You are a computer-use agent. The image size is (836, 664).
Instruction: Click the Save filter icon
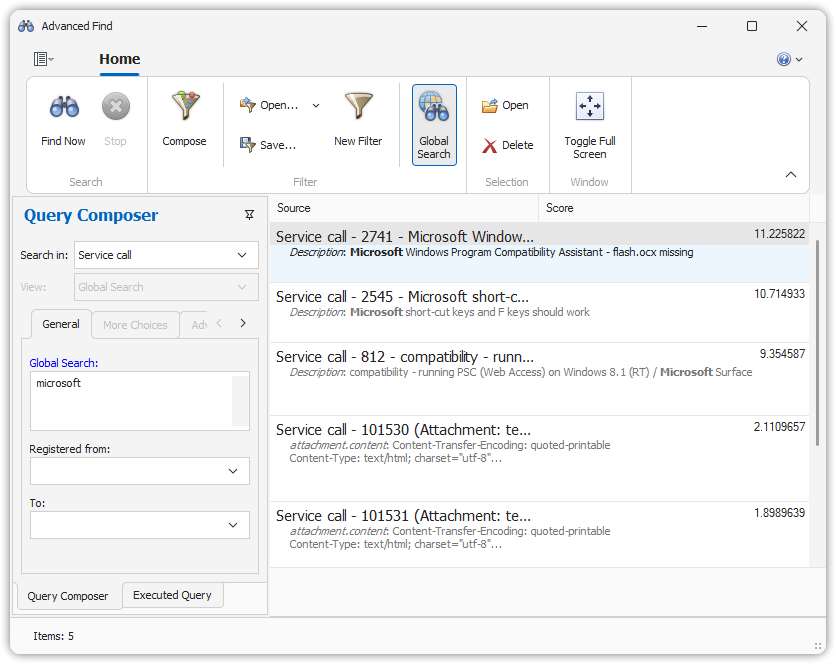coord(248,145)
